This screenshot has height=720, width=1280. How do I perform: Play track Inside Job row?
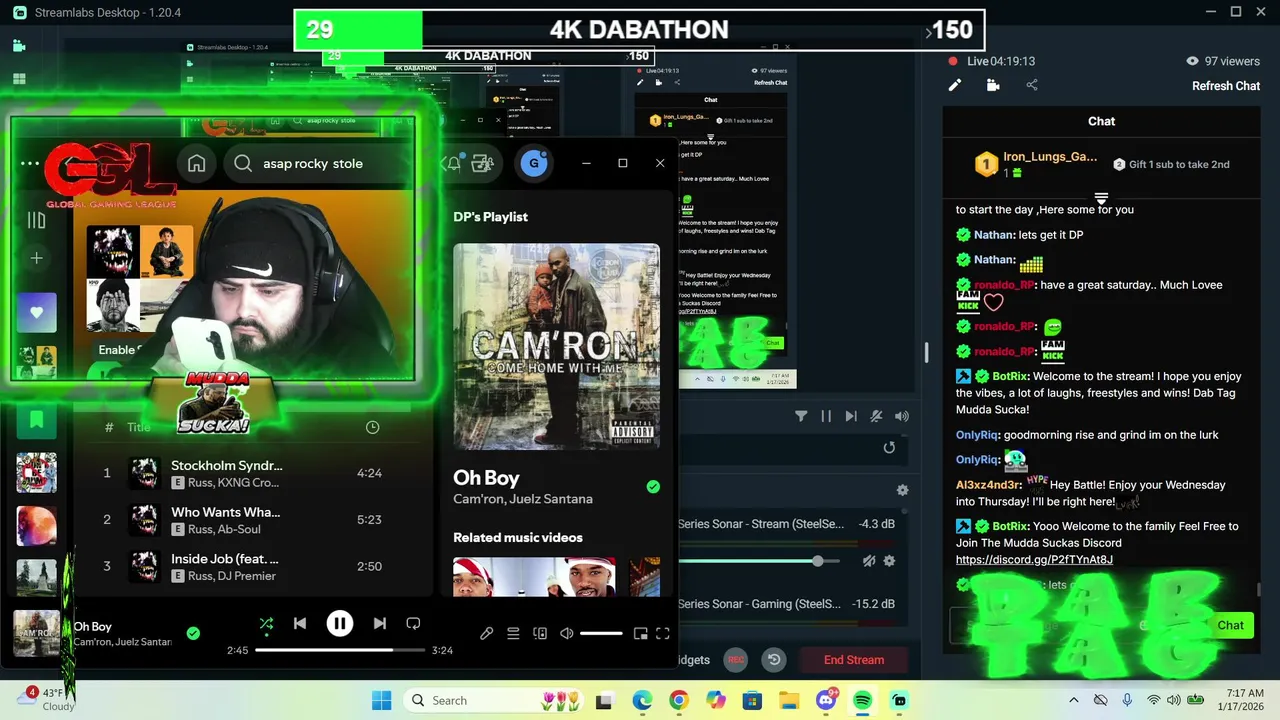coord(255,566)
